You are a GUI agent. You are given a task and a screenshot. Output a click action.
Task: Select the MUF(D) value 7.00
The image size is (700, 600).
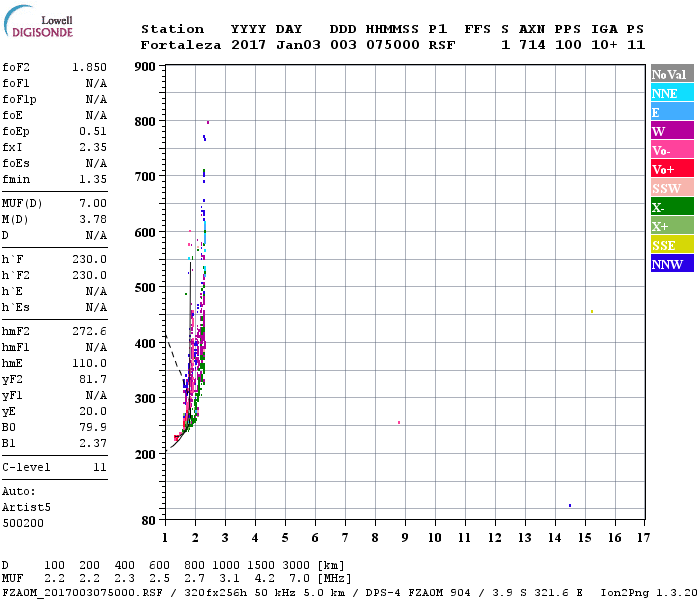[93, 203]
